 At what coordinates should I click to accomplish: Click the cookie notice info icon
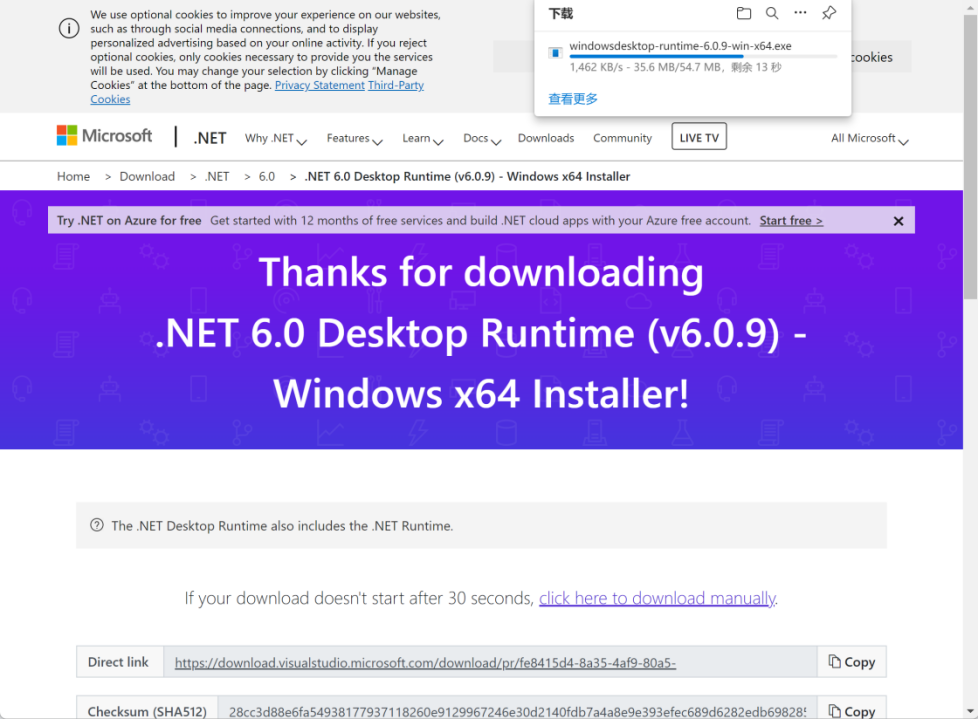coord(69,28)
